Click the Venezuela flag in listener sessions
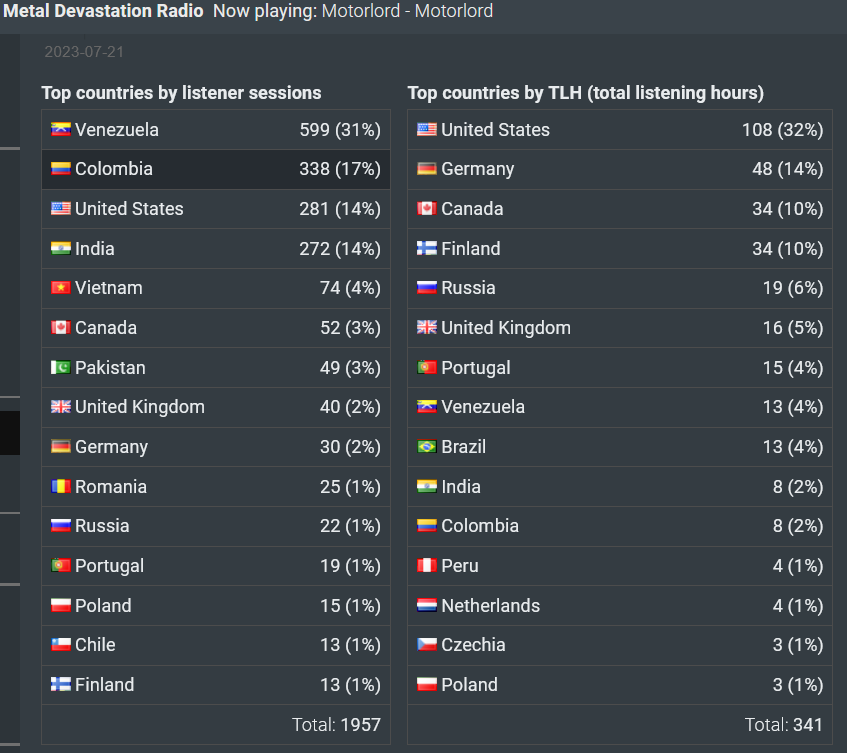Image resolution: width=847 pixels, height=753 pixels. pos(60,130)
